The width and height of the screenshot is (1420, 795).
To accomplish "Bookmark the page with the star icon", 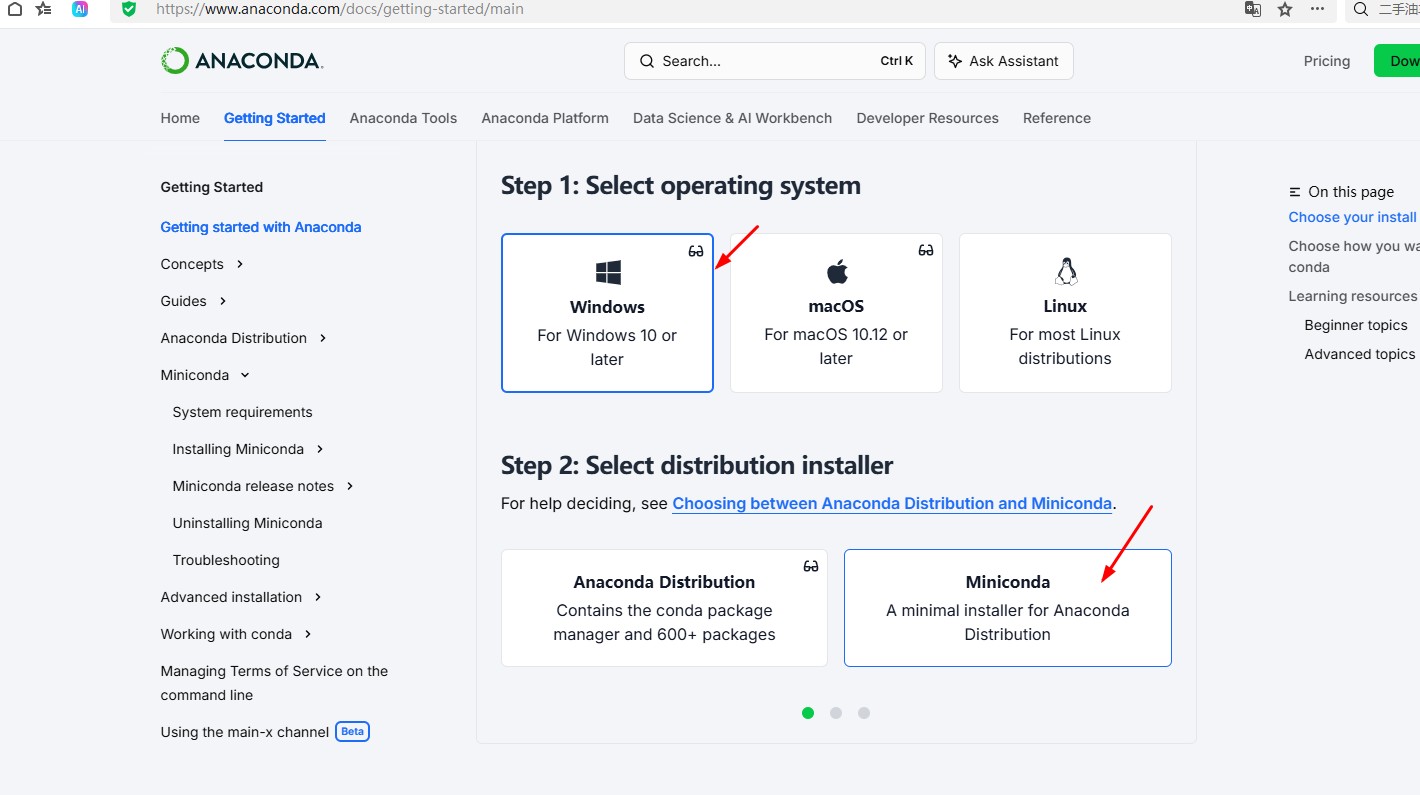I will pos(1285,9).
